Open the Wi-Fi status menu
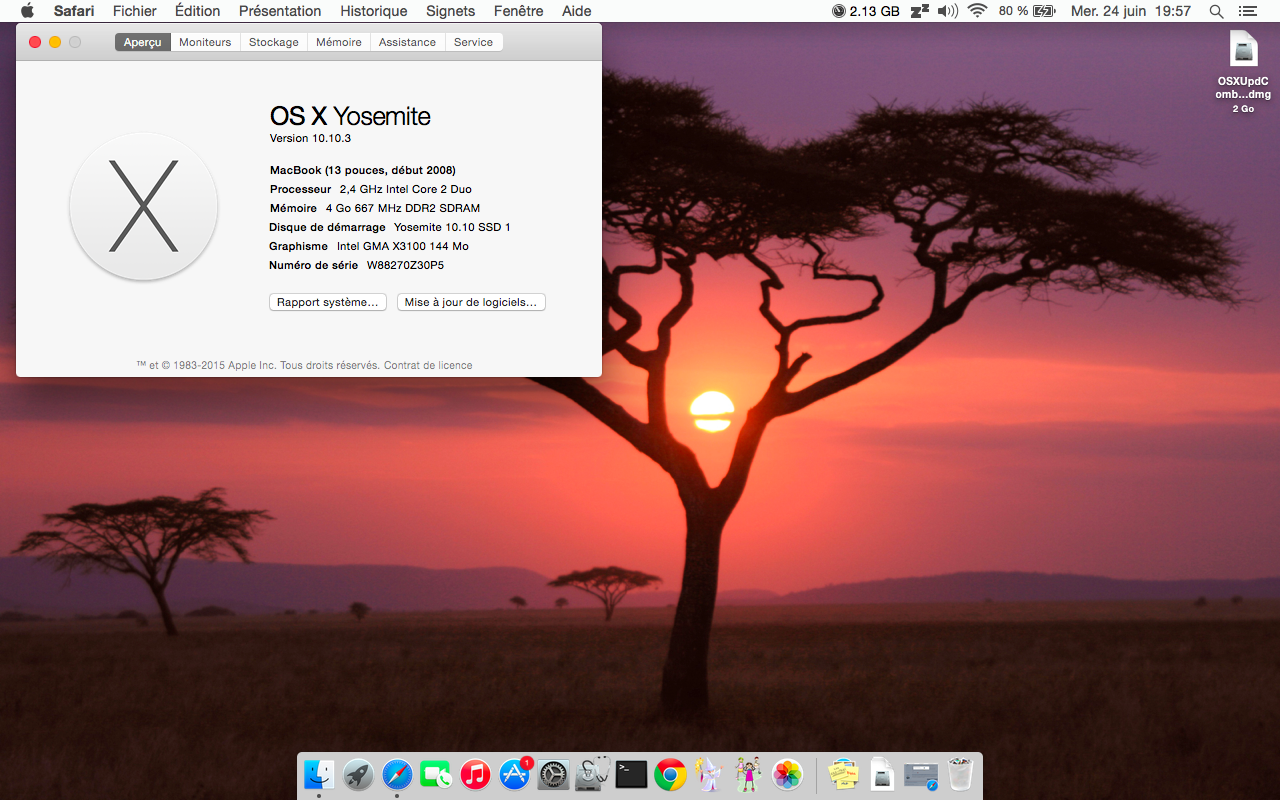 coord(977,11)
